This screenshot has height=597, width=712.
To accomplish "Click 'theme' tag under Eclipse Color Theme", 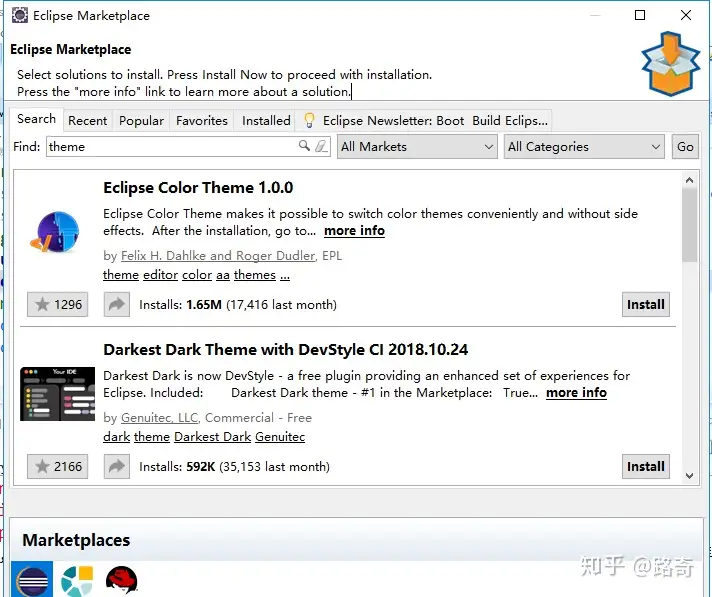I will point(121,275).
